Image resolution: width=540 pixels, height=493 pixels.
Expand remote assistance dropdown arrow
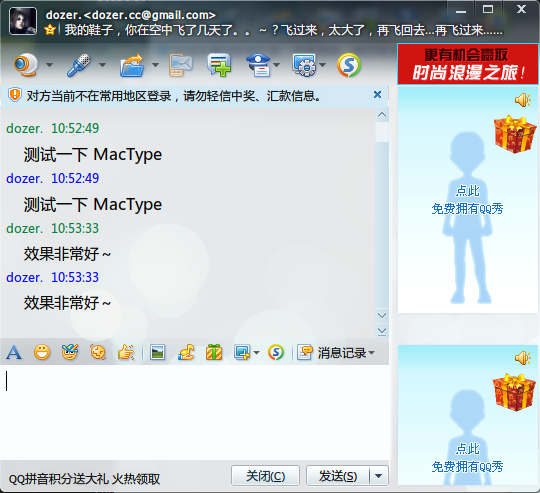click(323, 64)
